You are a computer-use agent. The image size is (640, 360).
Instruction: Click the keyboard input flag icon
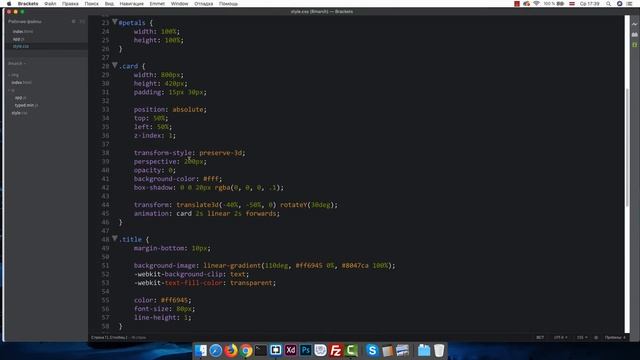(x=572, y=4)
